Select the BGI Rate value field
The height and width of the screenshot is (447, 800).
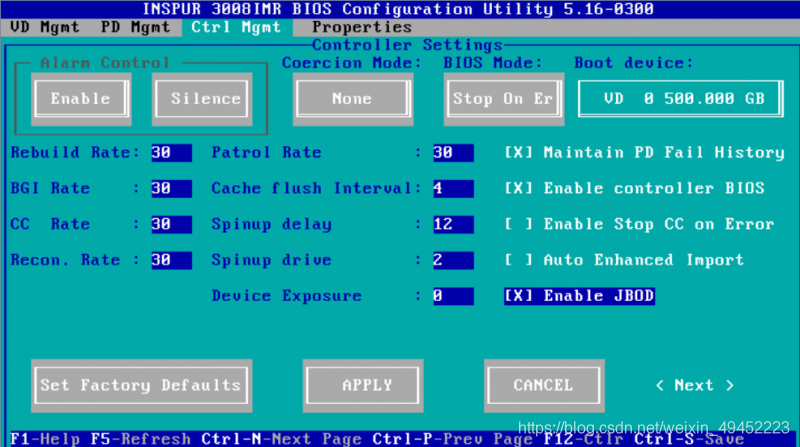click(171, 188)
